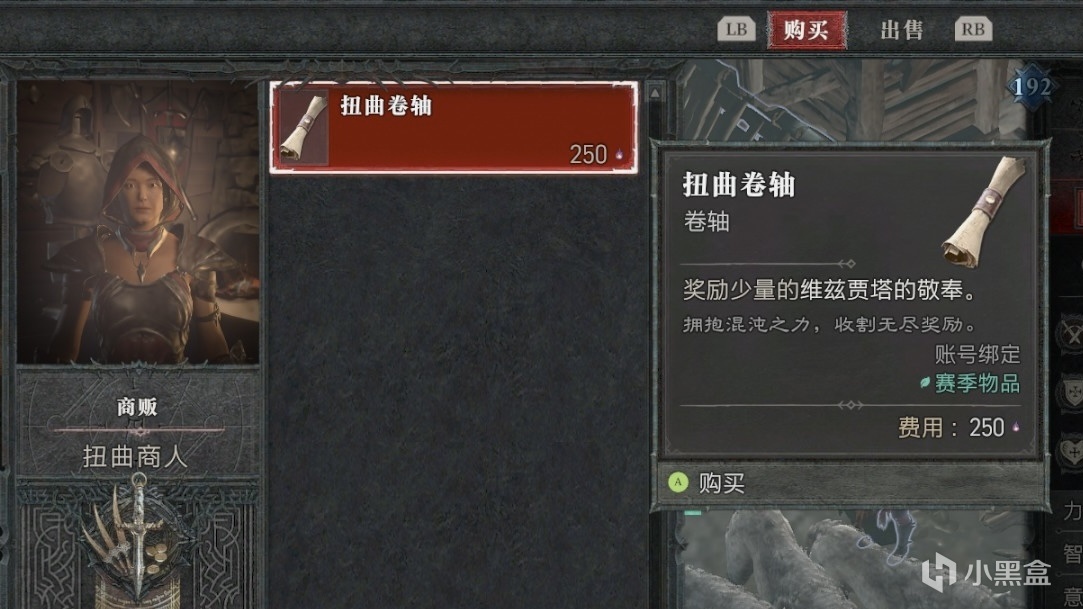Viewport: 1083px width, 609px height.
Task: Click the 扭曲商人 vendor name
Action: click(135, 456)
